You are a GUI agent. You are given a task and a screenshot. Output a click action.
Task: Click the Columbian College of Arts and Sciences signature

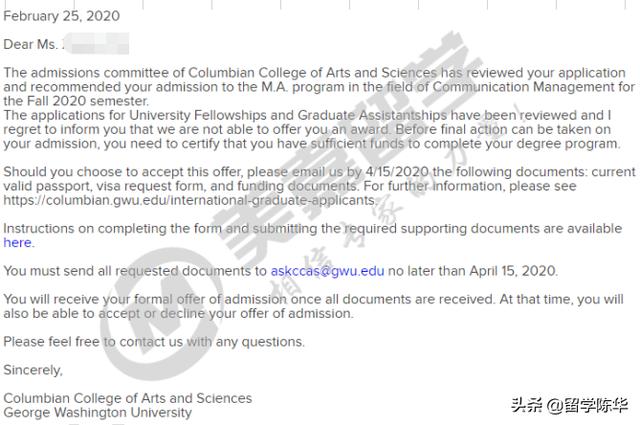coord(128,398)
